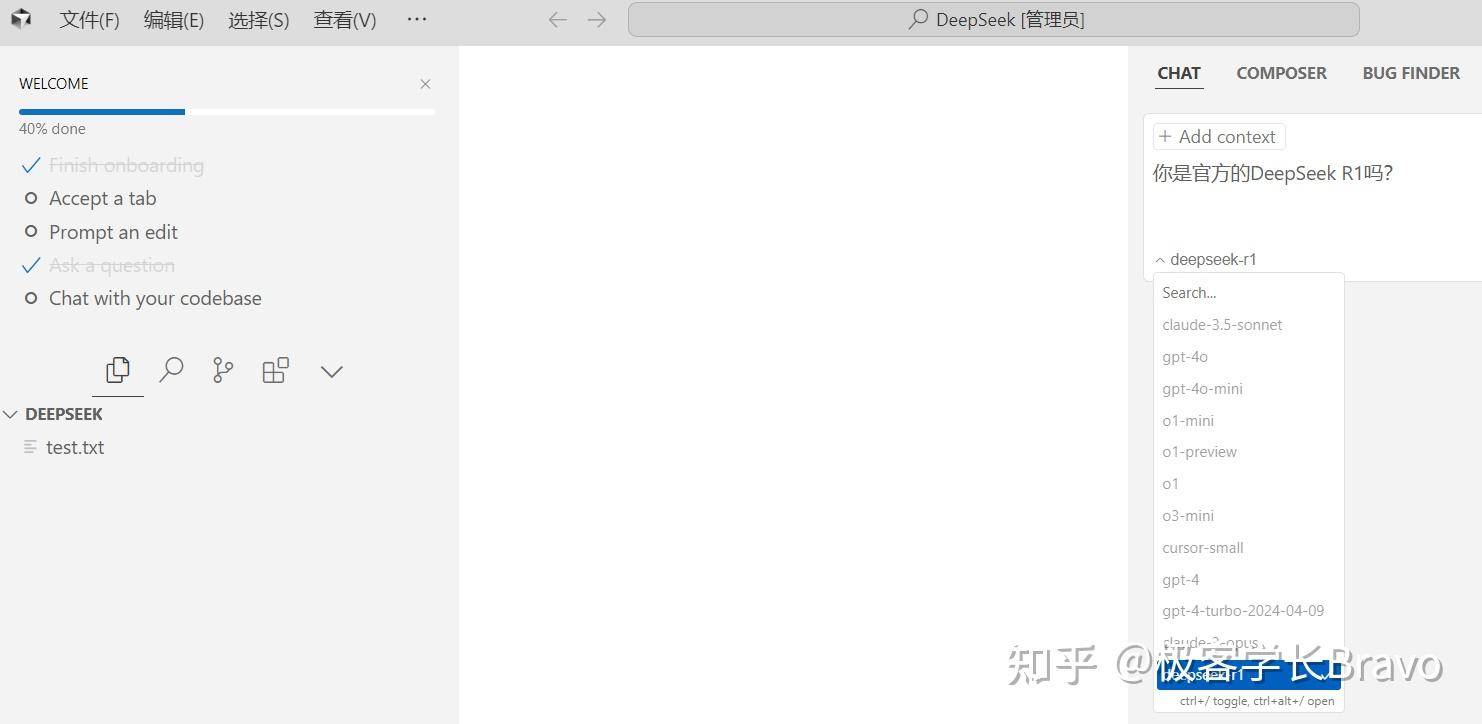This screenshot has height=724, width=1482.
Task: Select the Ask a question checked item
Action: tap(99, 265)
